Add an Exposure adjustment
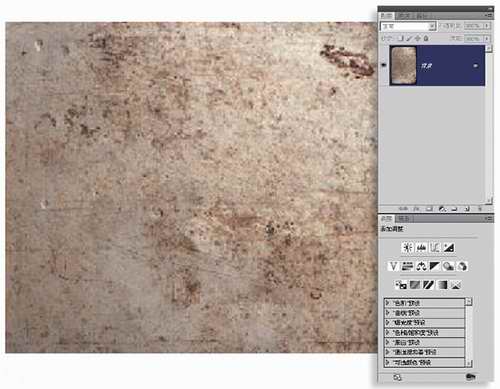 (449, 248)
